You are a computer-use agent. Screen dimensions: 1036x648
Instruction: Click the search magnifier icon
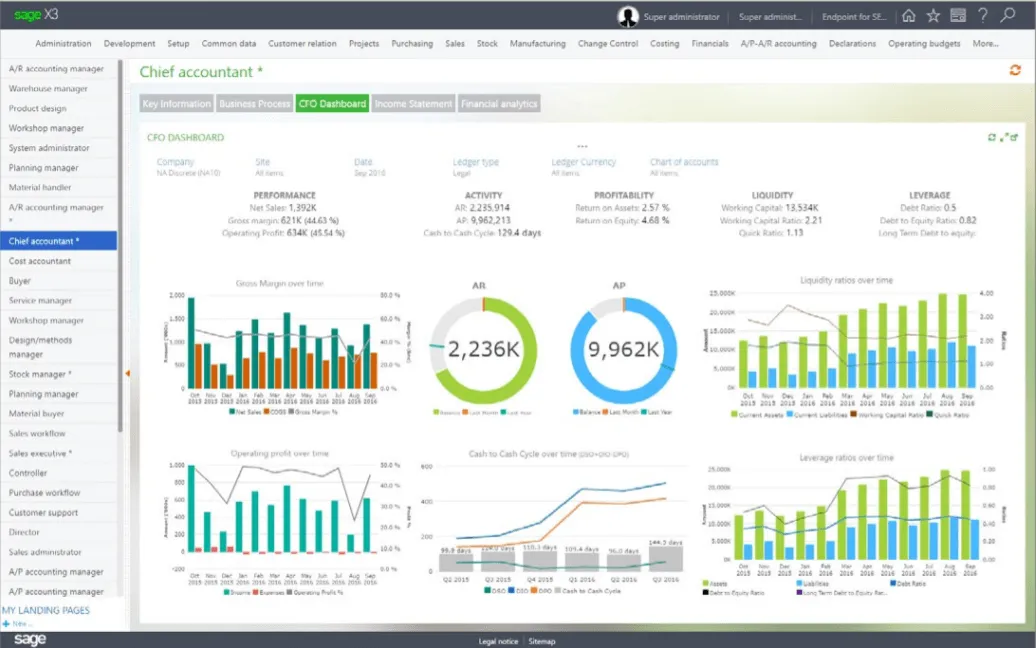(1008, 16)
